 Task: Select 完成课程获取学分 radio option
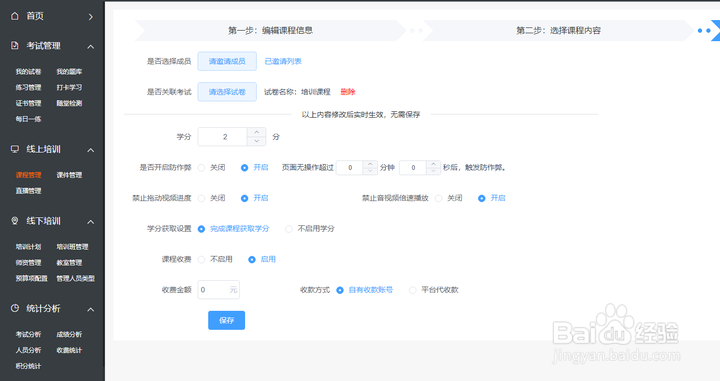coord(233,229)
